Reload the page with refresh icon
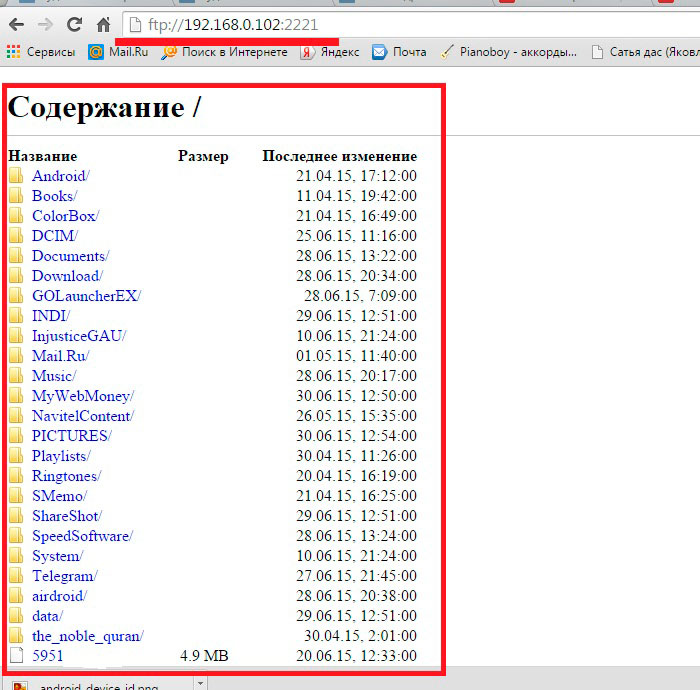The image size is (700, 690). tap(74, 24)
